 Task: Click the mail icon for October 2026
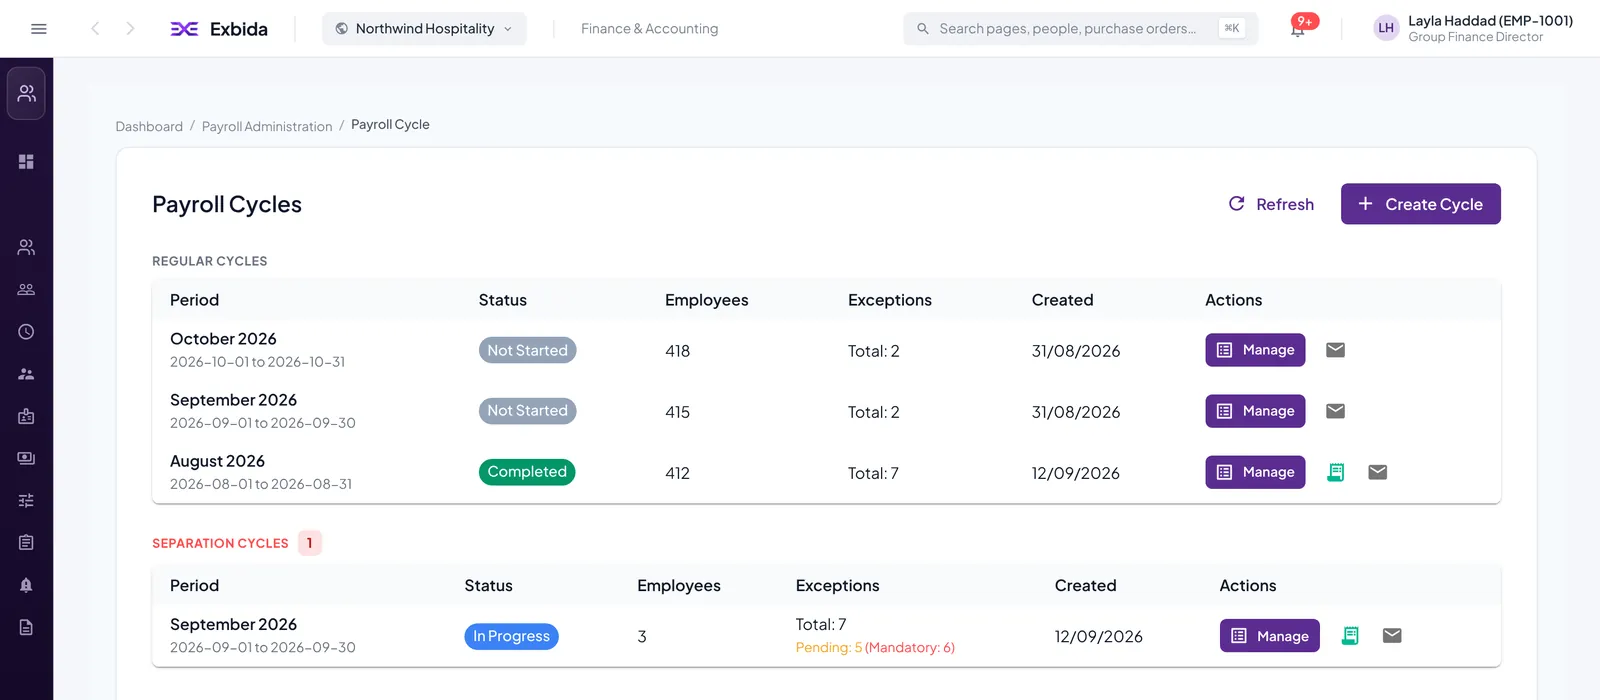[1335, 350]
